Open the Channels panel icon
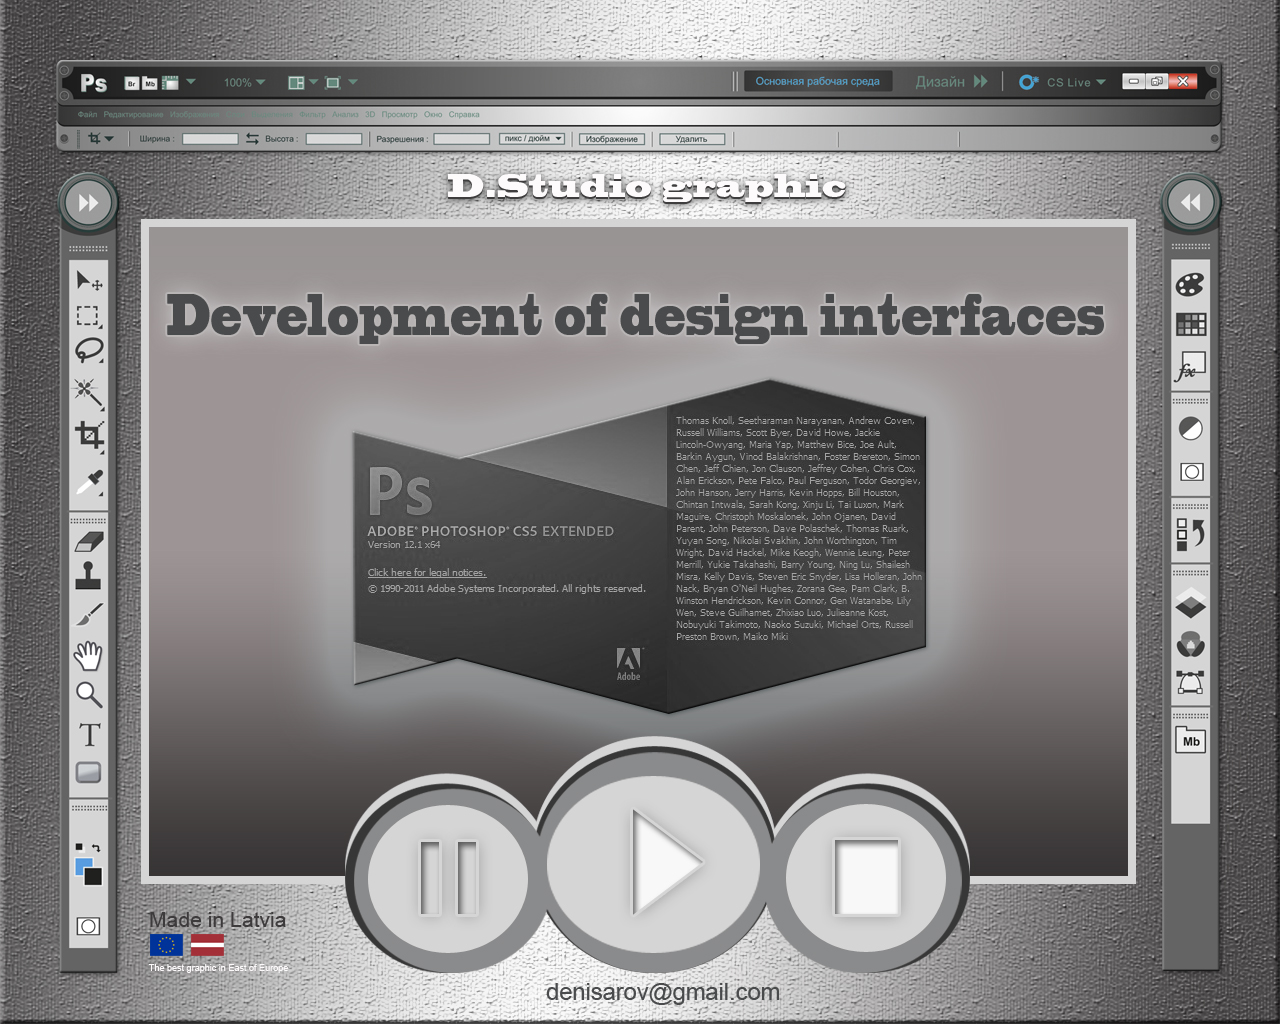1280x1024 pixels. click(x=1190, y=644)
